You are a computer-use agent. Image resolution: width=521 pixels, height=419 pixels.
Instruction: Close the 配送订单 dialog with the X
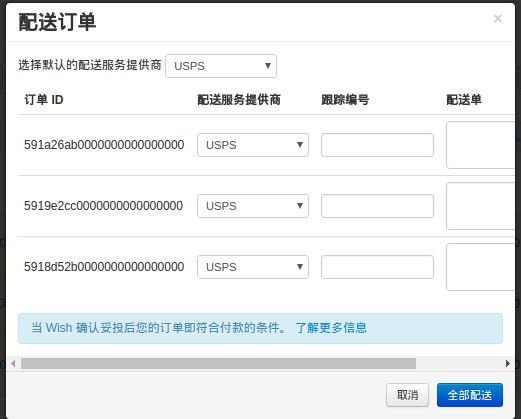(x=497, y=18)
